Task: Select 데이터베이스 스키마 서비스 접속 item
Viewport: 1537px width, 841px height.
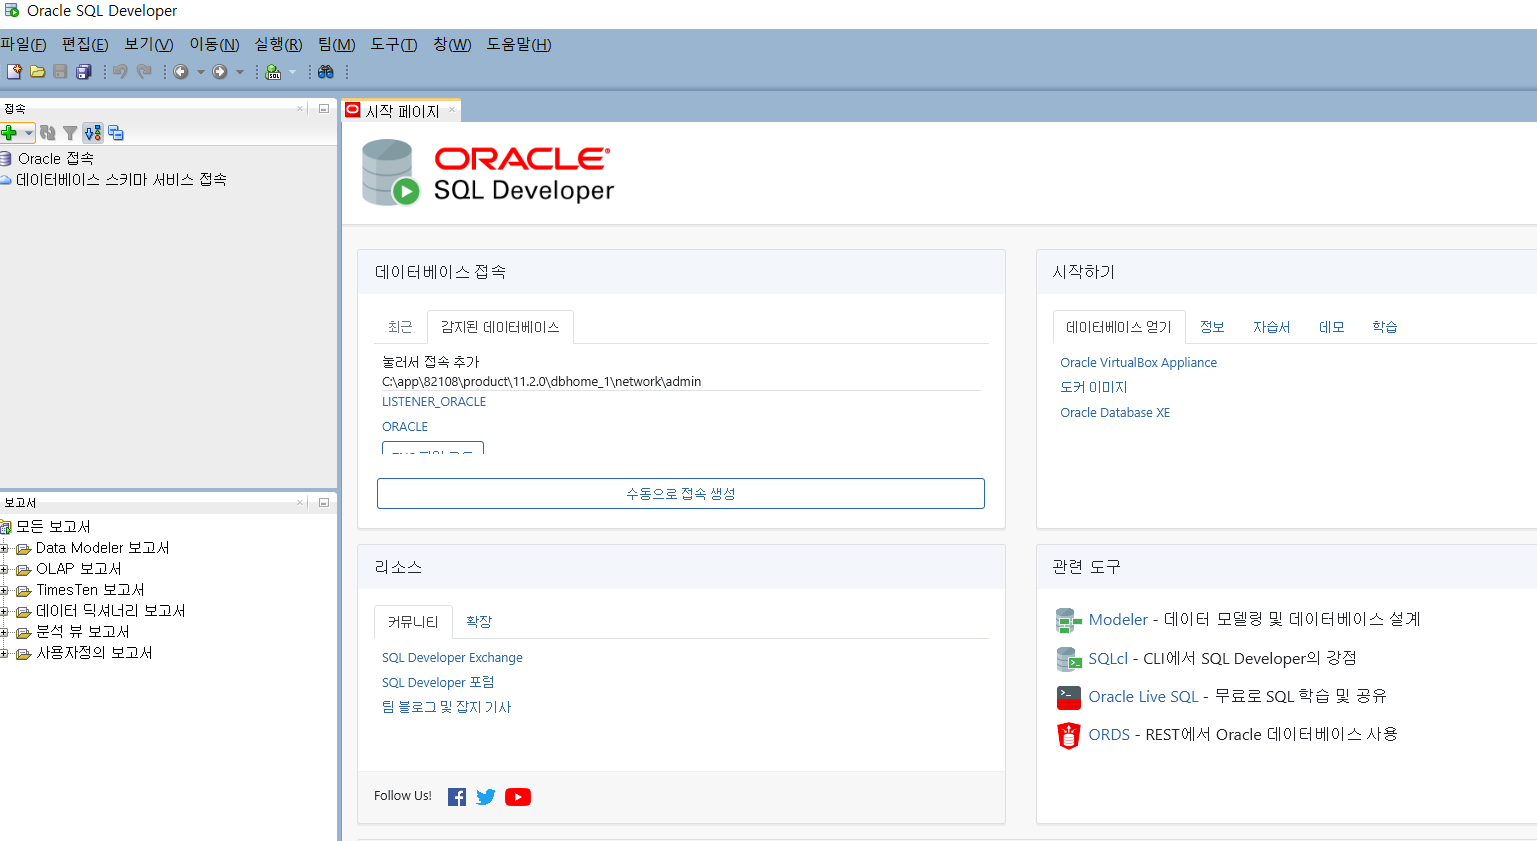Action: point(121,180)
